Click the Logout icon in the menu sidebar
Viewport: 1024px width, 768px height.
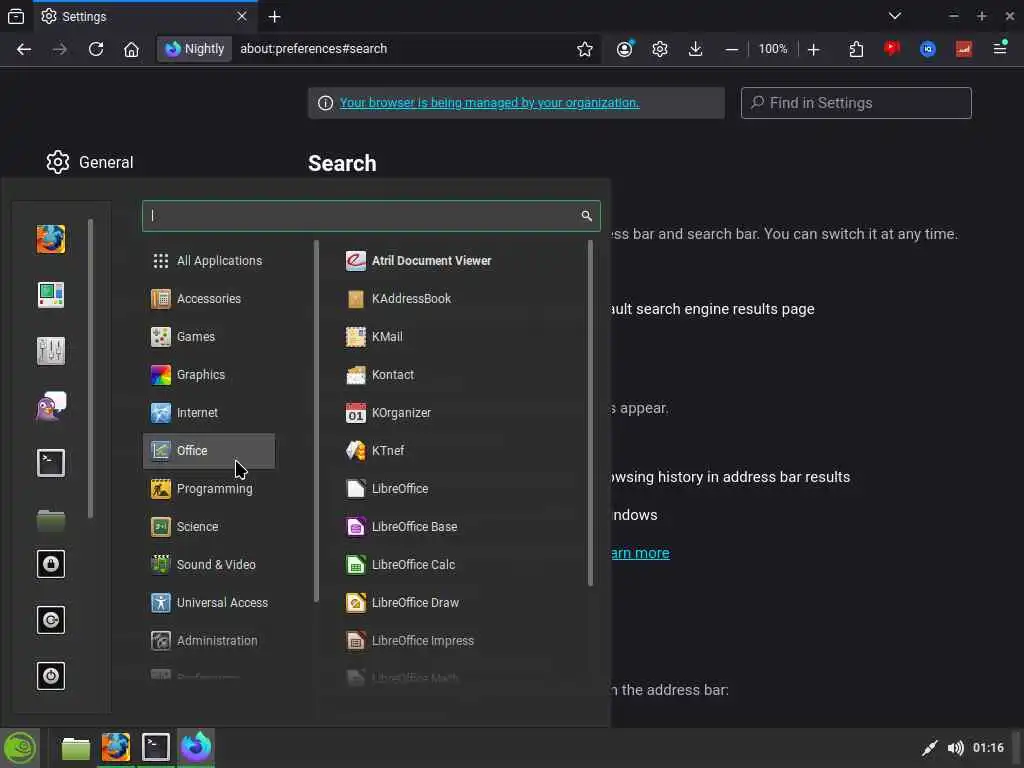point(51,620)
